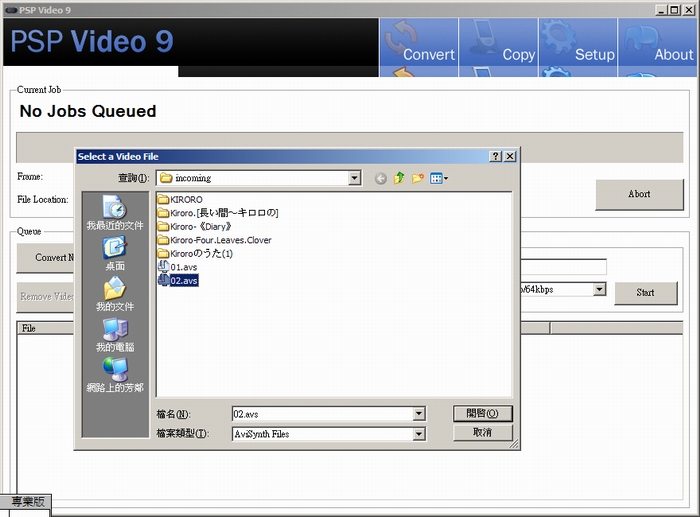Select the Kiroroのうた(1) folder
Viewport: 700px width, 517px height.
tap(195, 253)
